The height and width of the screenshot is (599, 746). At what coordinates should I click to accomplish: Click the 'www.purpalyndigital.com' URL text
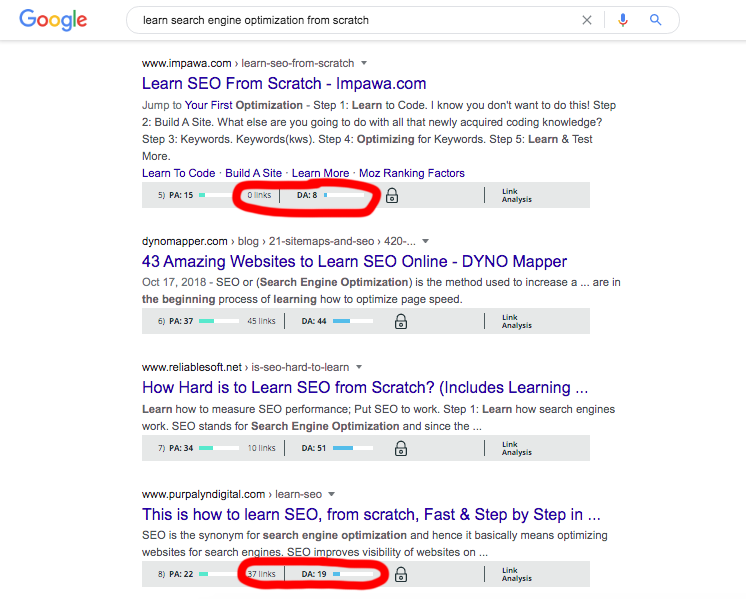coord(203,494)
